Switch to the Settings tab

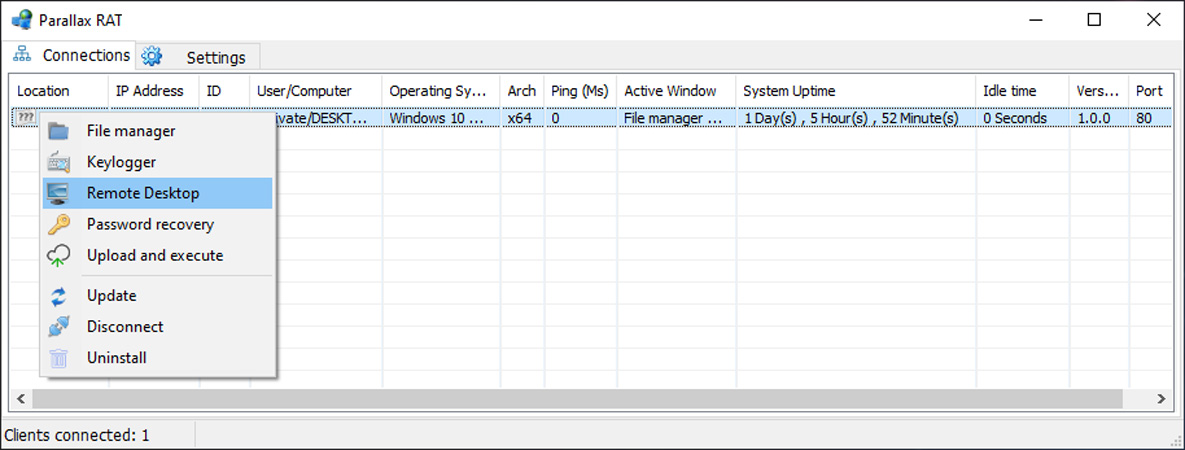(x=198, y=57)
